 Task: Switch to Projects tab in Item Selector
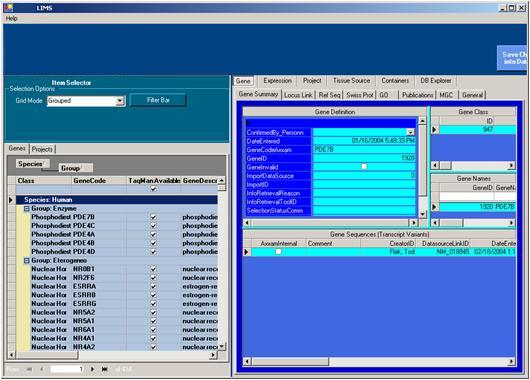pos(42,149)
